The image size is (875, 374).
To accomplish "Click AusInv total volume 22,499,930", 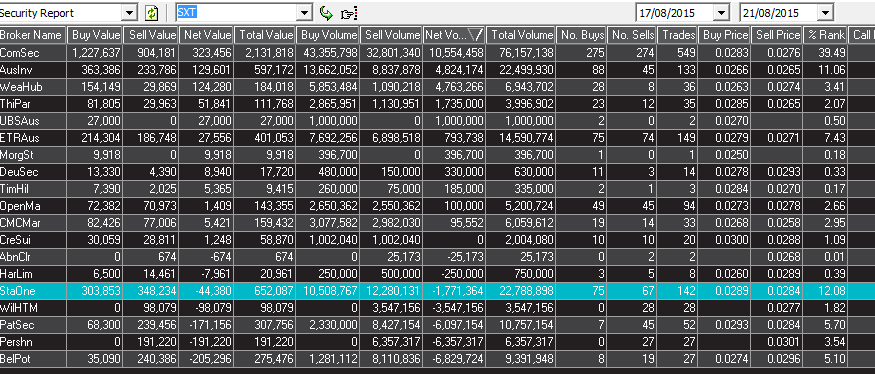I will coord(527,70).
